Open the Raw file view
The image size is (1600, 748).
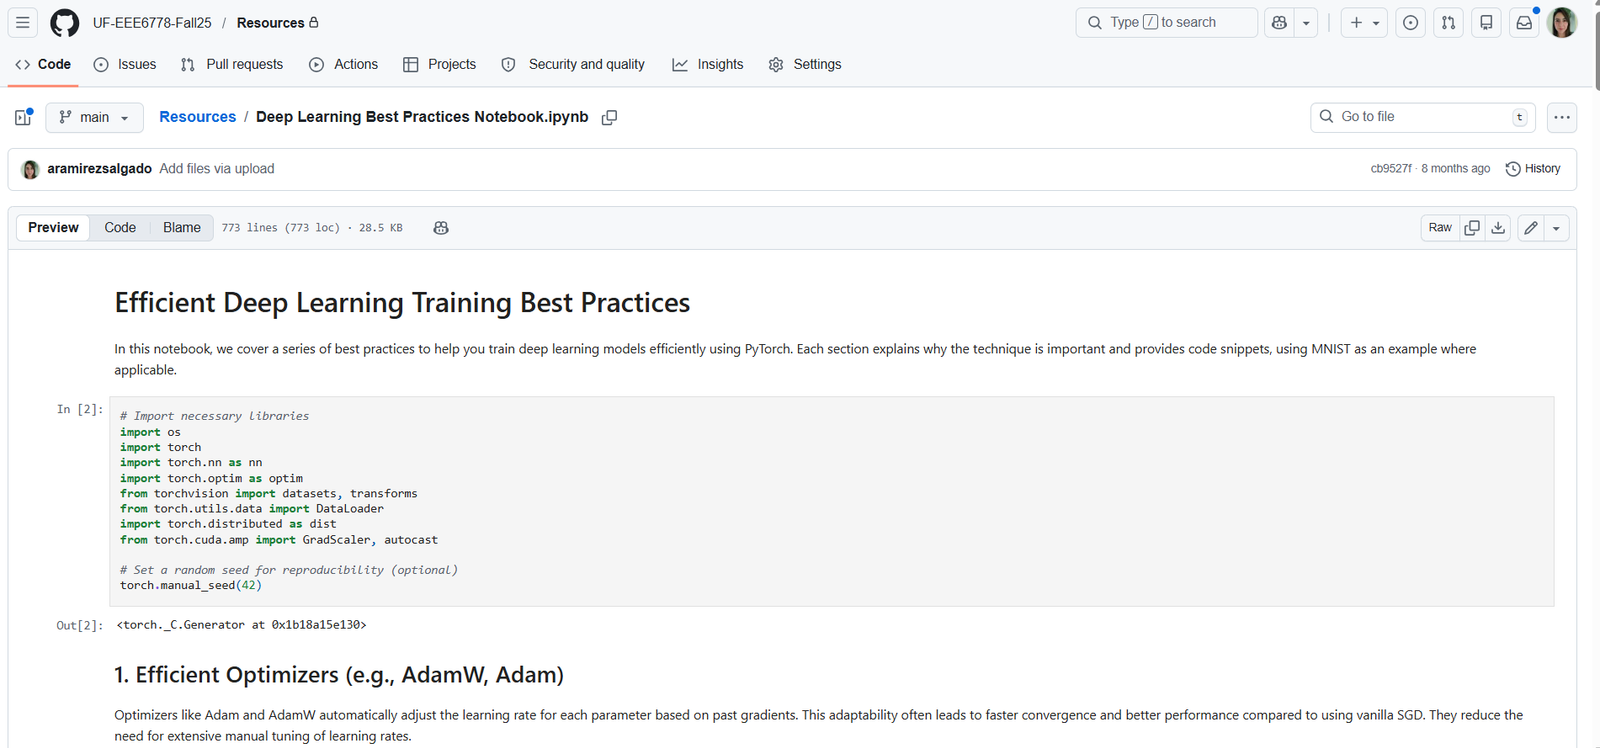1440,228
